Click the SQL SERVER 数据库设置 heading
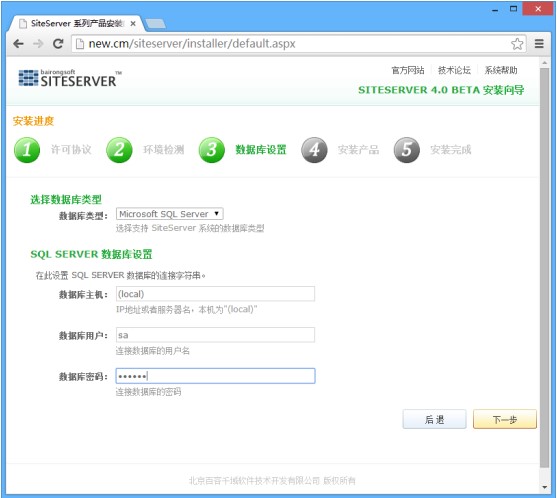This screenshot has height=498, width=557. click(x=91, y=254)
